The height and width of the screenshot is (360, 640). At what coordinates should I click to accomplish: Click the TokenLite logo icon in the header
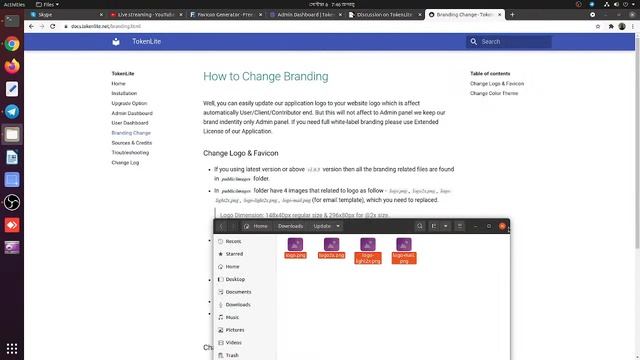point(116,41)
